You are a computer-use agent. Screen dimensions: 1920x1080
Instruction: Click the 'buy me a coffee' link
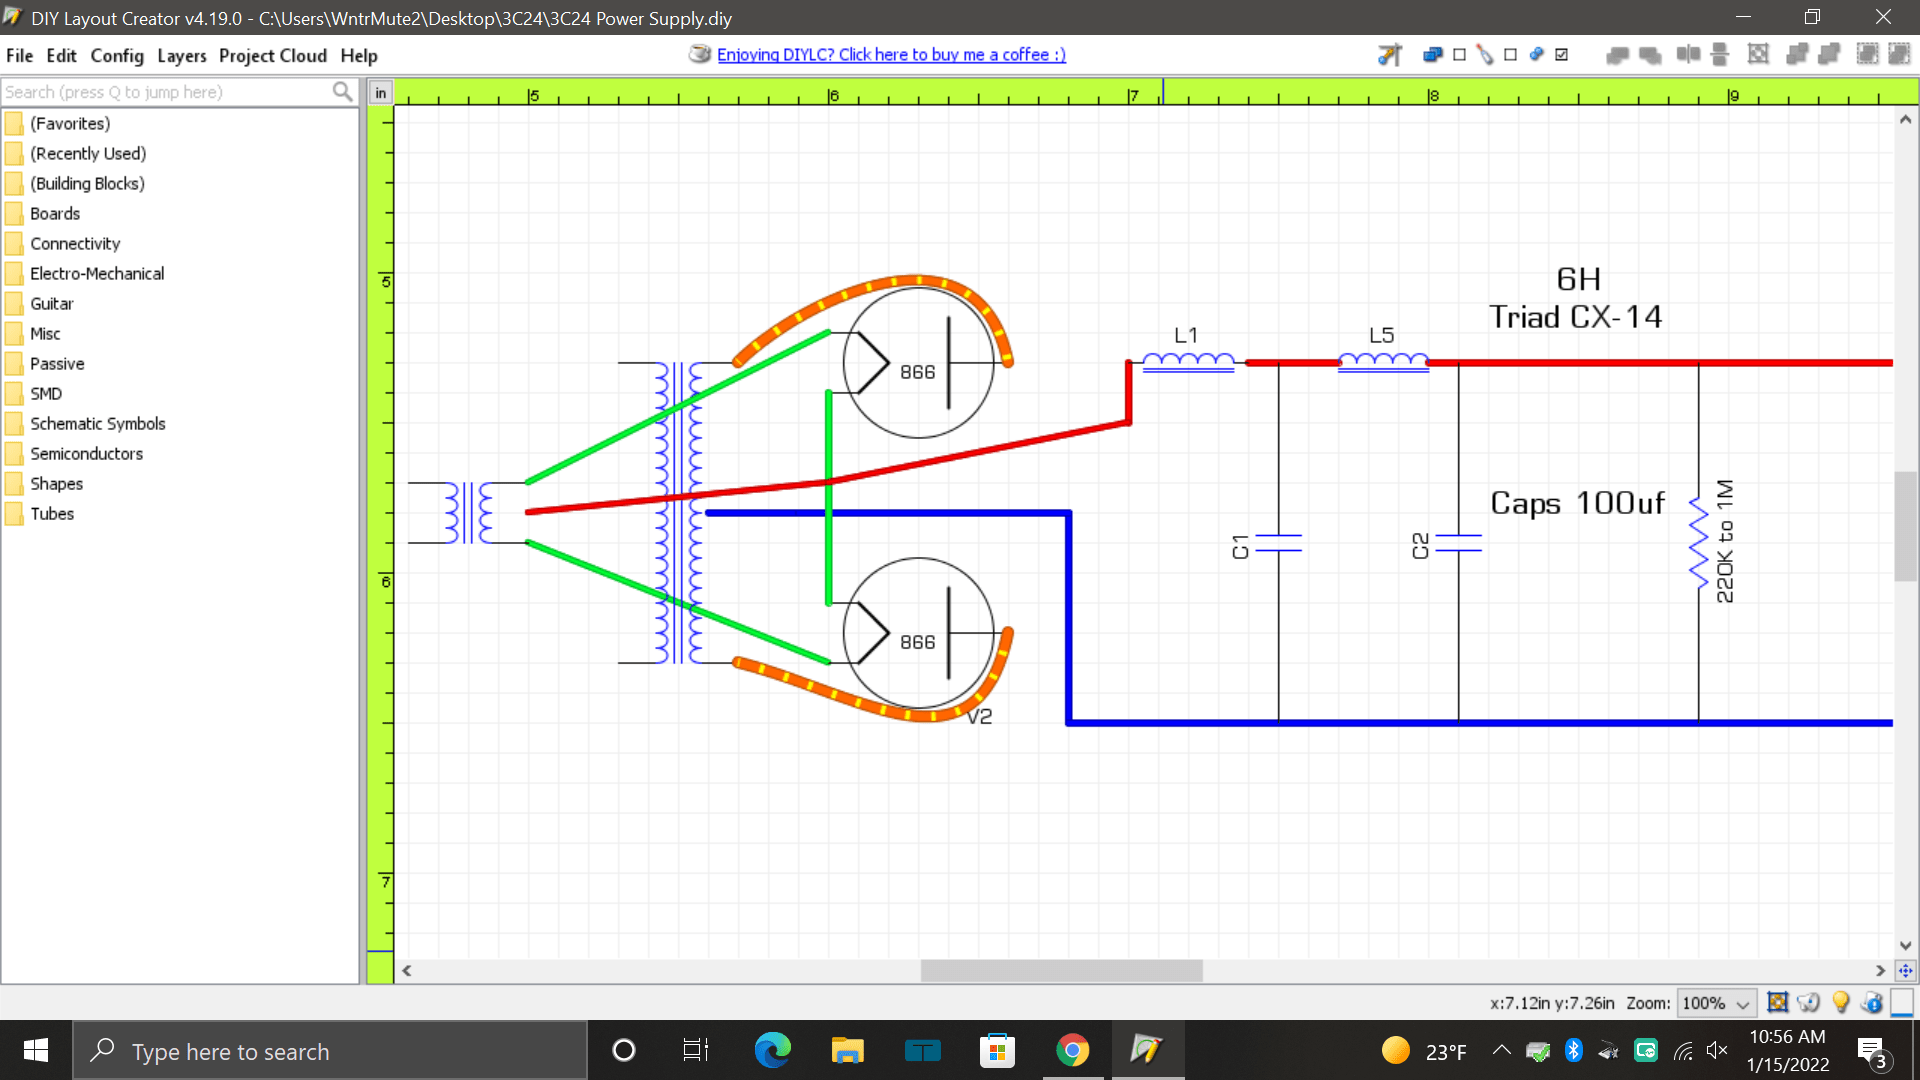click(891, 55)
